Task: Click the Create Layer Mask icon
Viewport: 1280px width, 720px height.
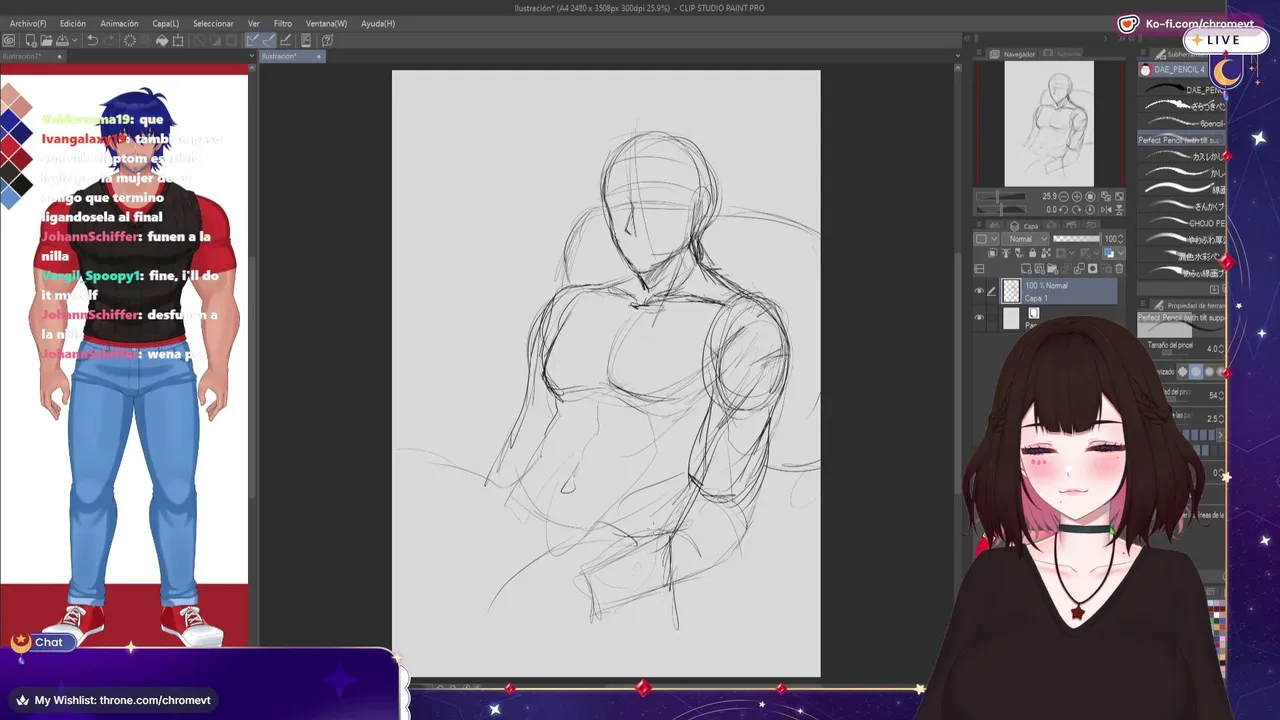Action: (x=1092, y=269)
